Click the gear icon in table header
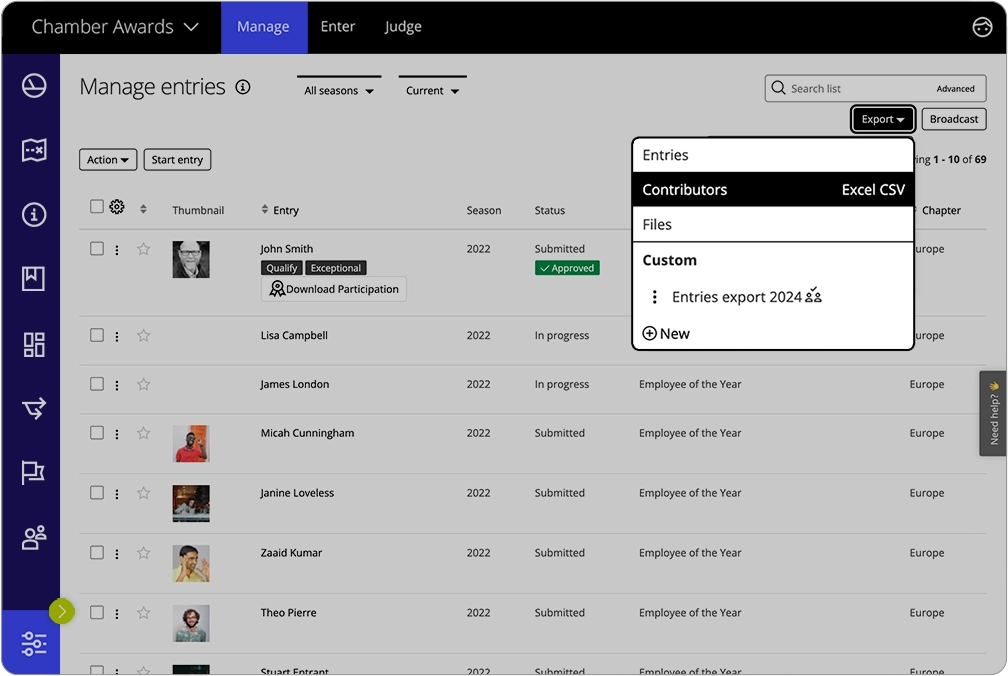 click(x=117, y=205)
